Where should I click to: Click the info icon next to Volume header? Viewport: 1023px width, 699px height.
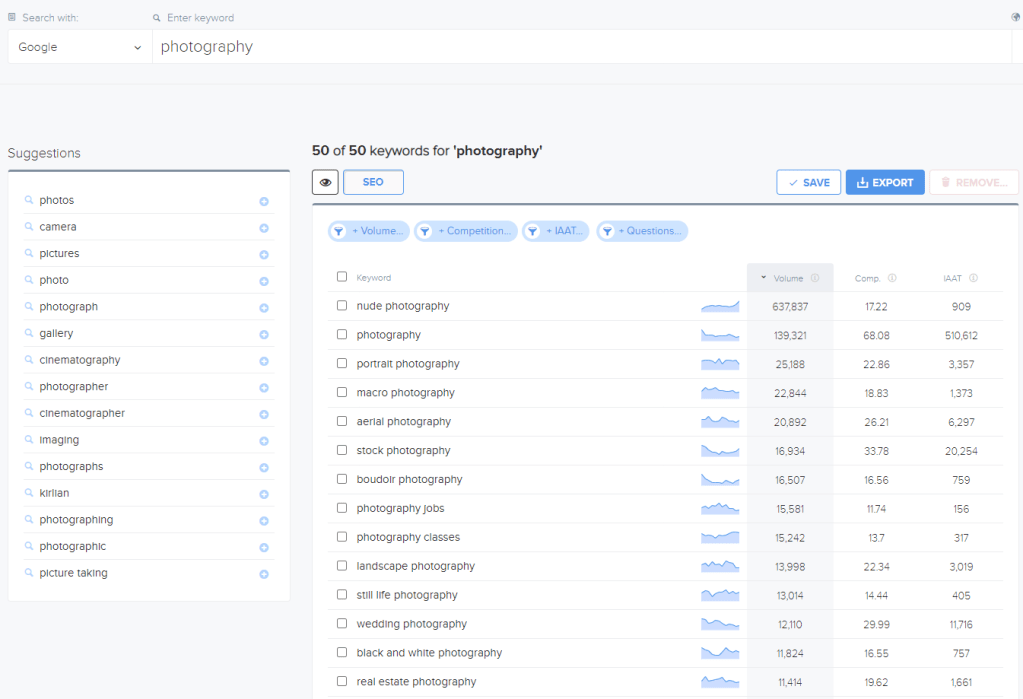tap(815, 279)
